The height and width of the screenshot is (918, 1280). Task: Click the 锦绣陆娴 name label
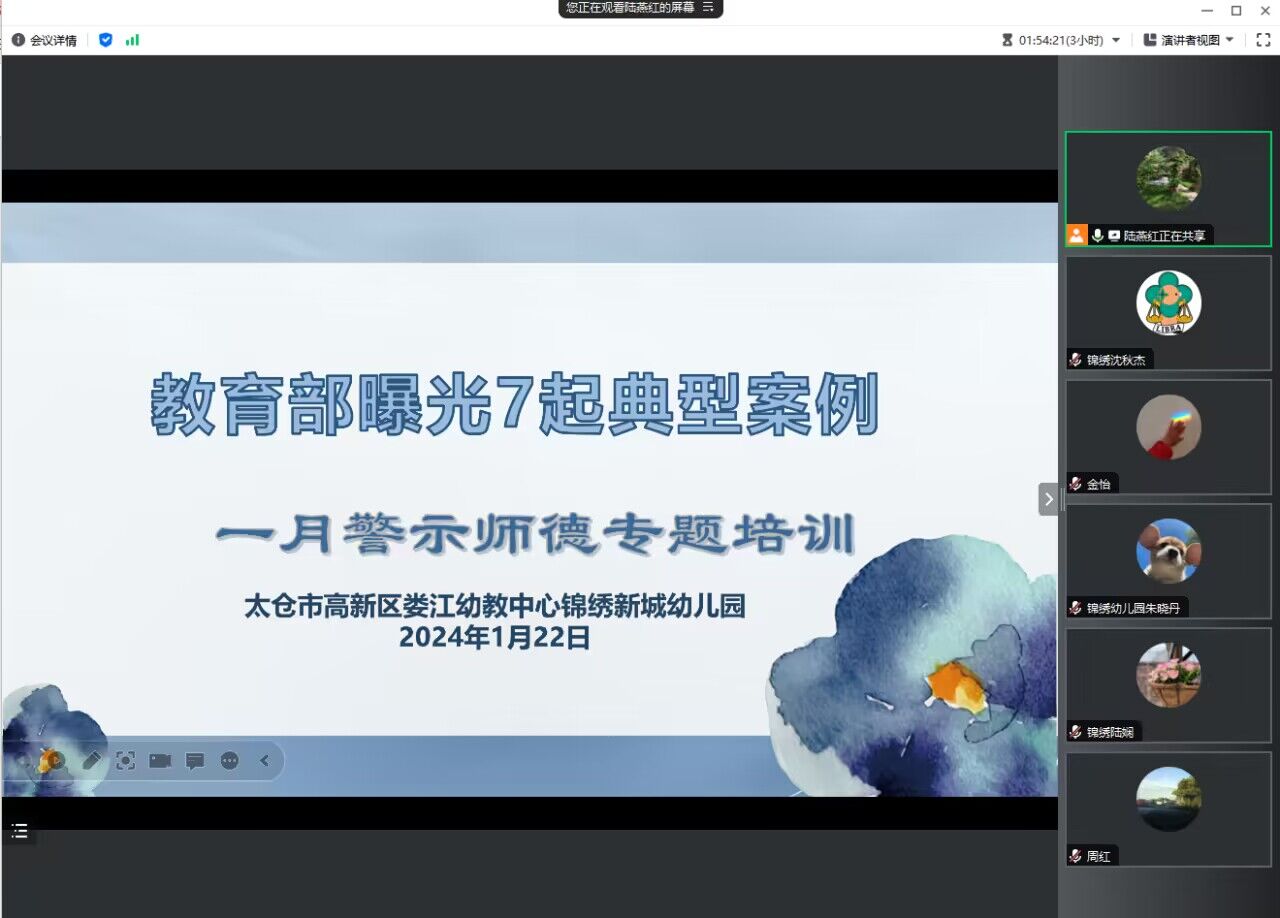[1110, 732]
